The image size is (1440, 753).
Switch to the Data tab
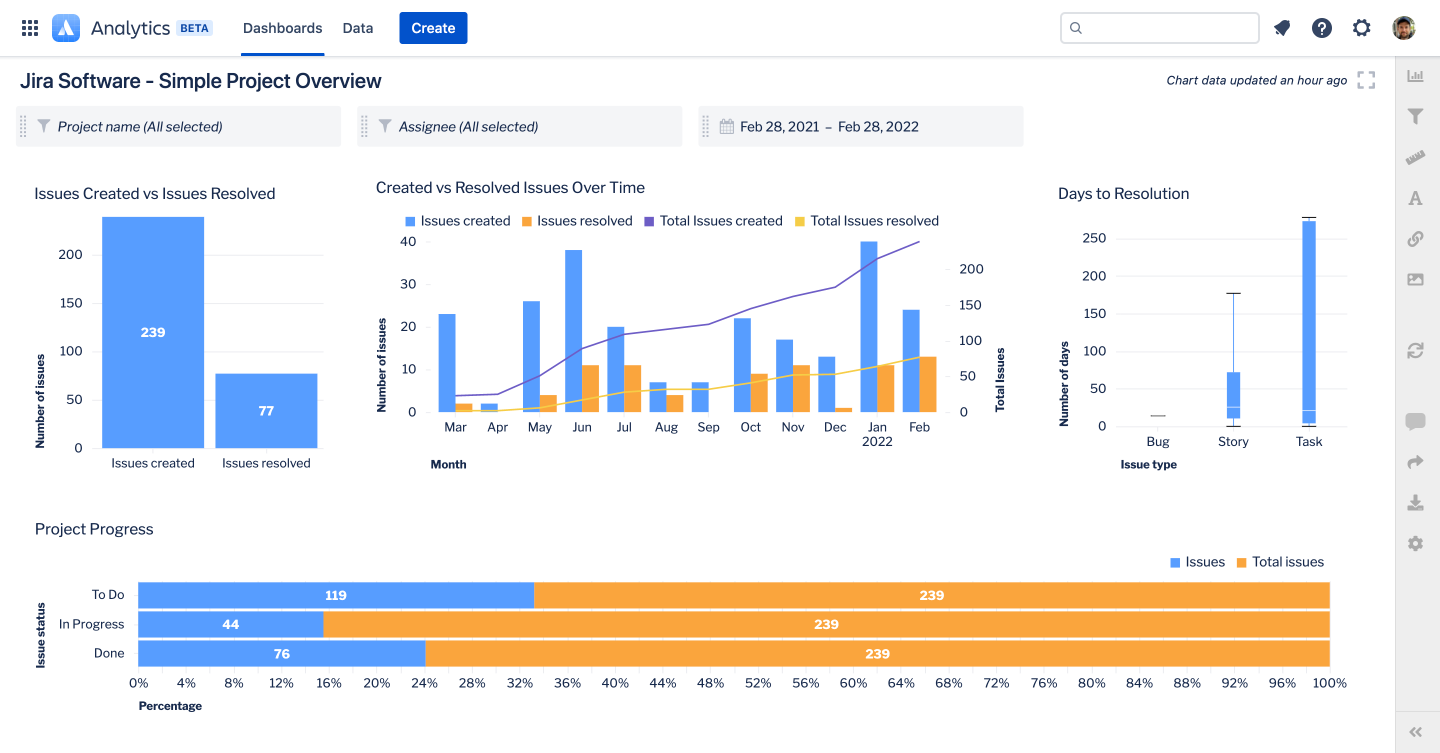click(357, 28)
